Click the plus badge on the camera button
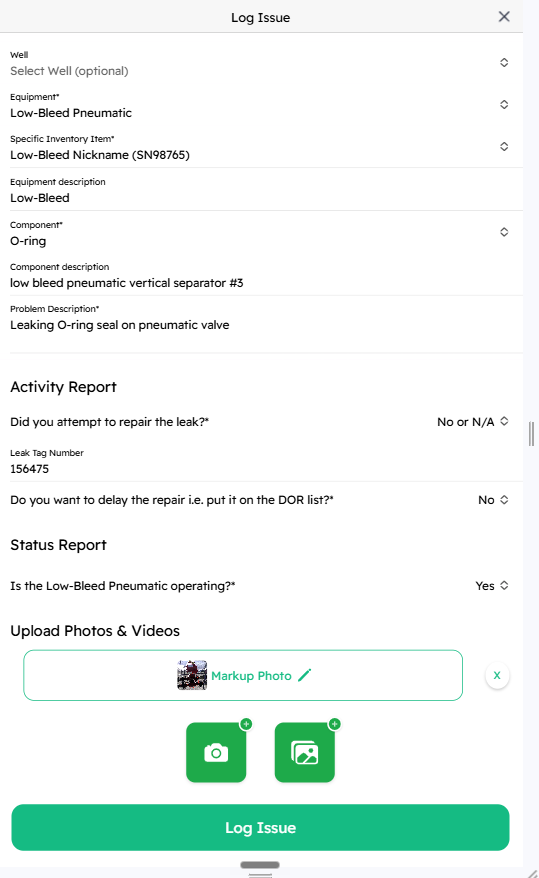 click(x=246, y=724)
